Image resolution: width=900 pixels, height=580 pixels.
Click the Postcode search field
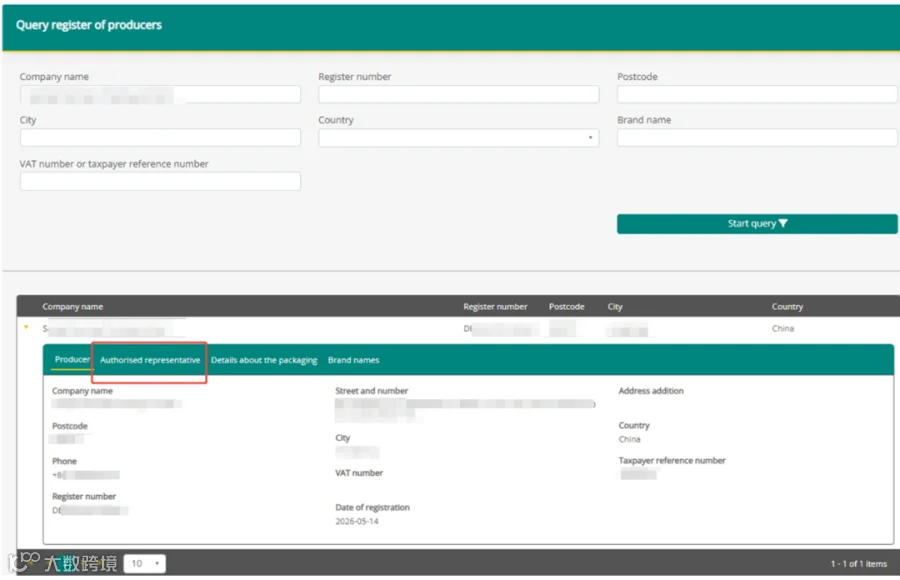[757, 95]
